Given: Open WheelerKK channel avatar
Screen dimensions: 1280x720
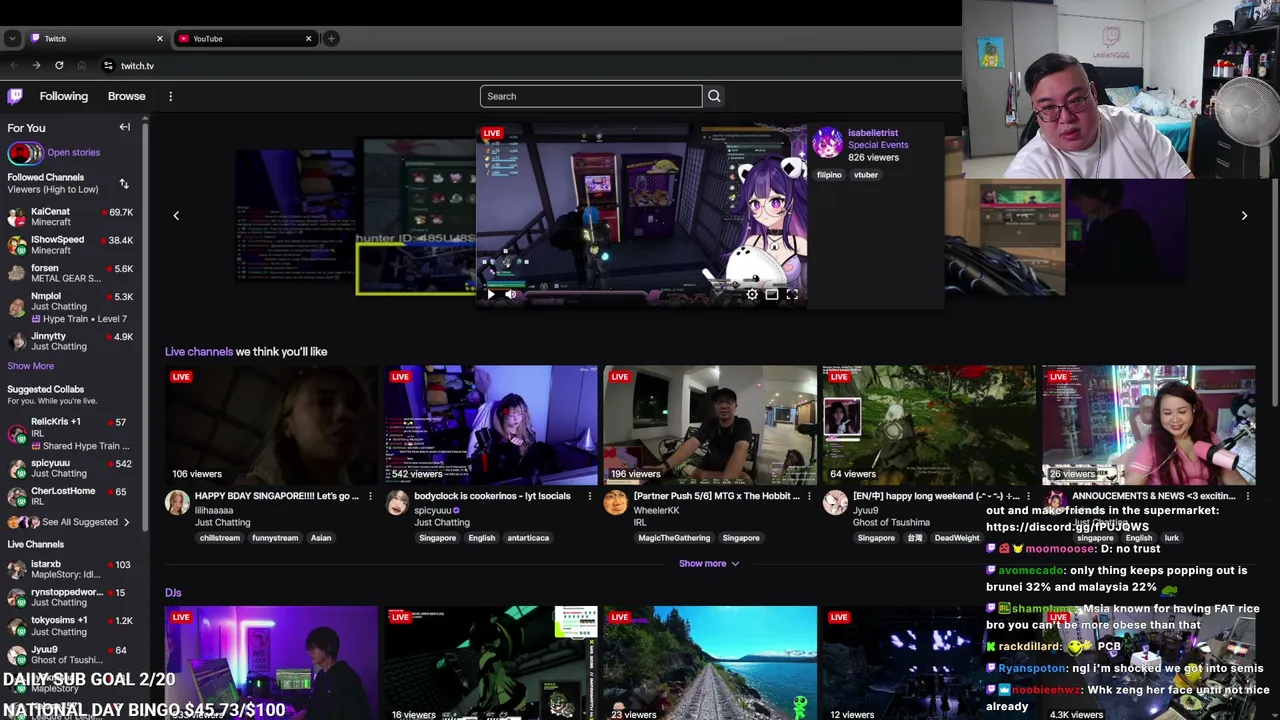Looking at the screenshot, I should 616,503.
